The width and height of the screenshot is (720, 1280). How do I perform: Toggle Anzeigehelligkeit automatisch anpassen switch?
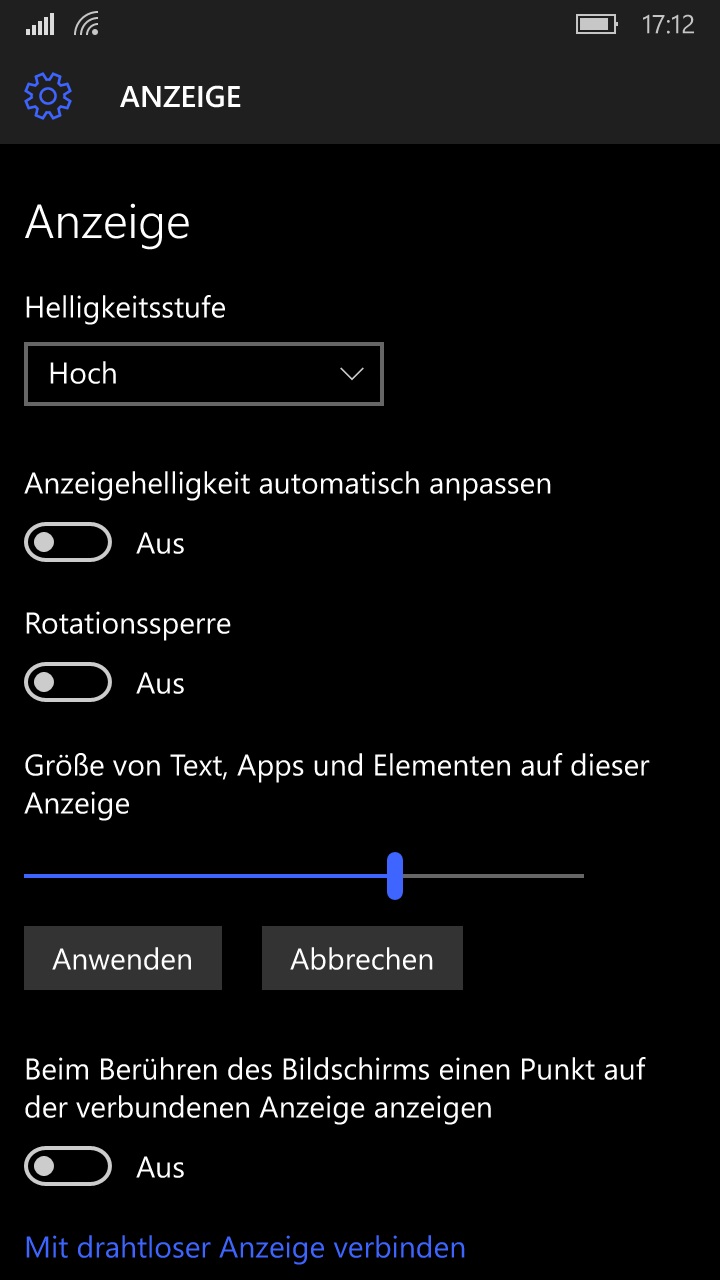(x=68, y=543)
